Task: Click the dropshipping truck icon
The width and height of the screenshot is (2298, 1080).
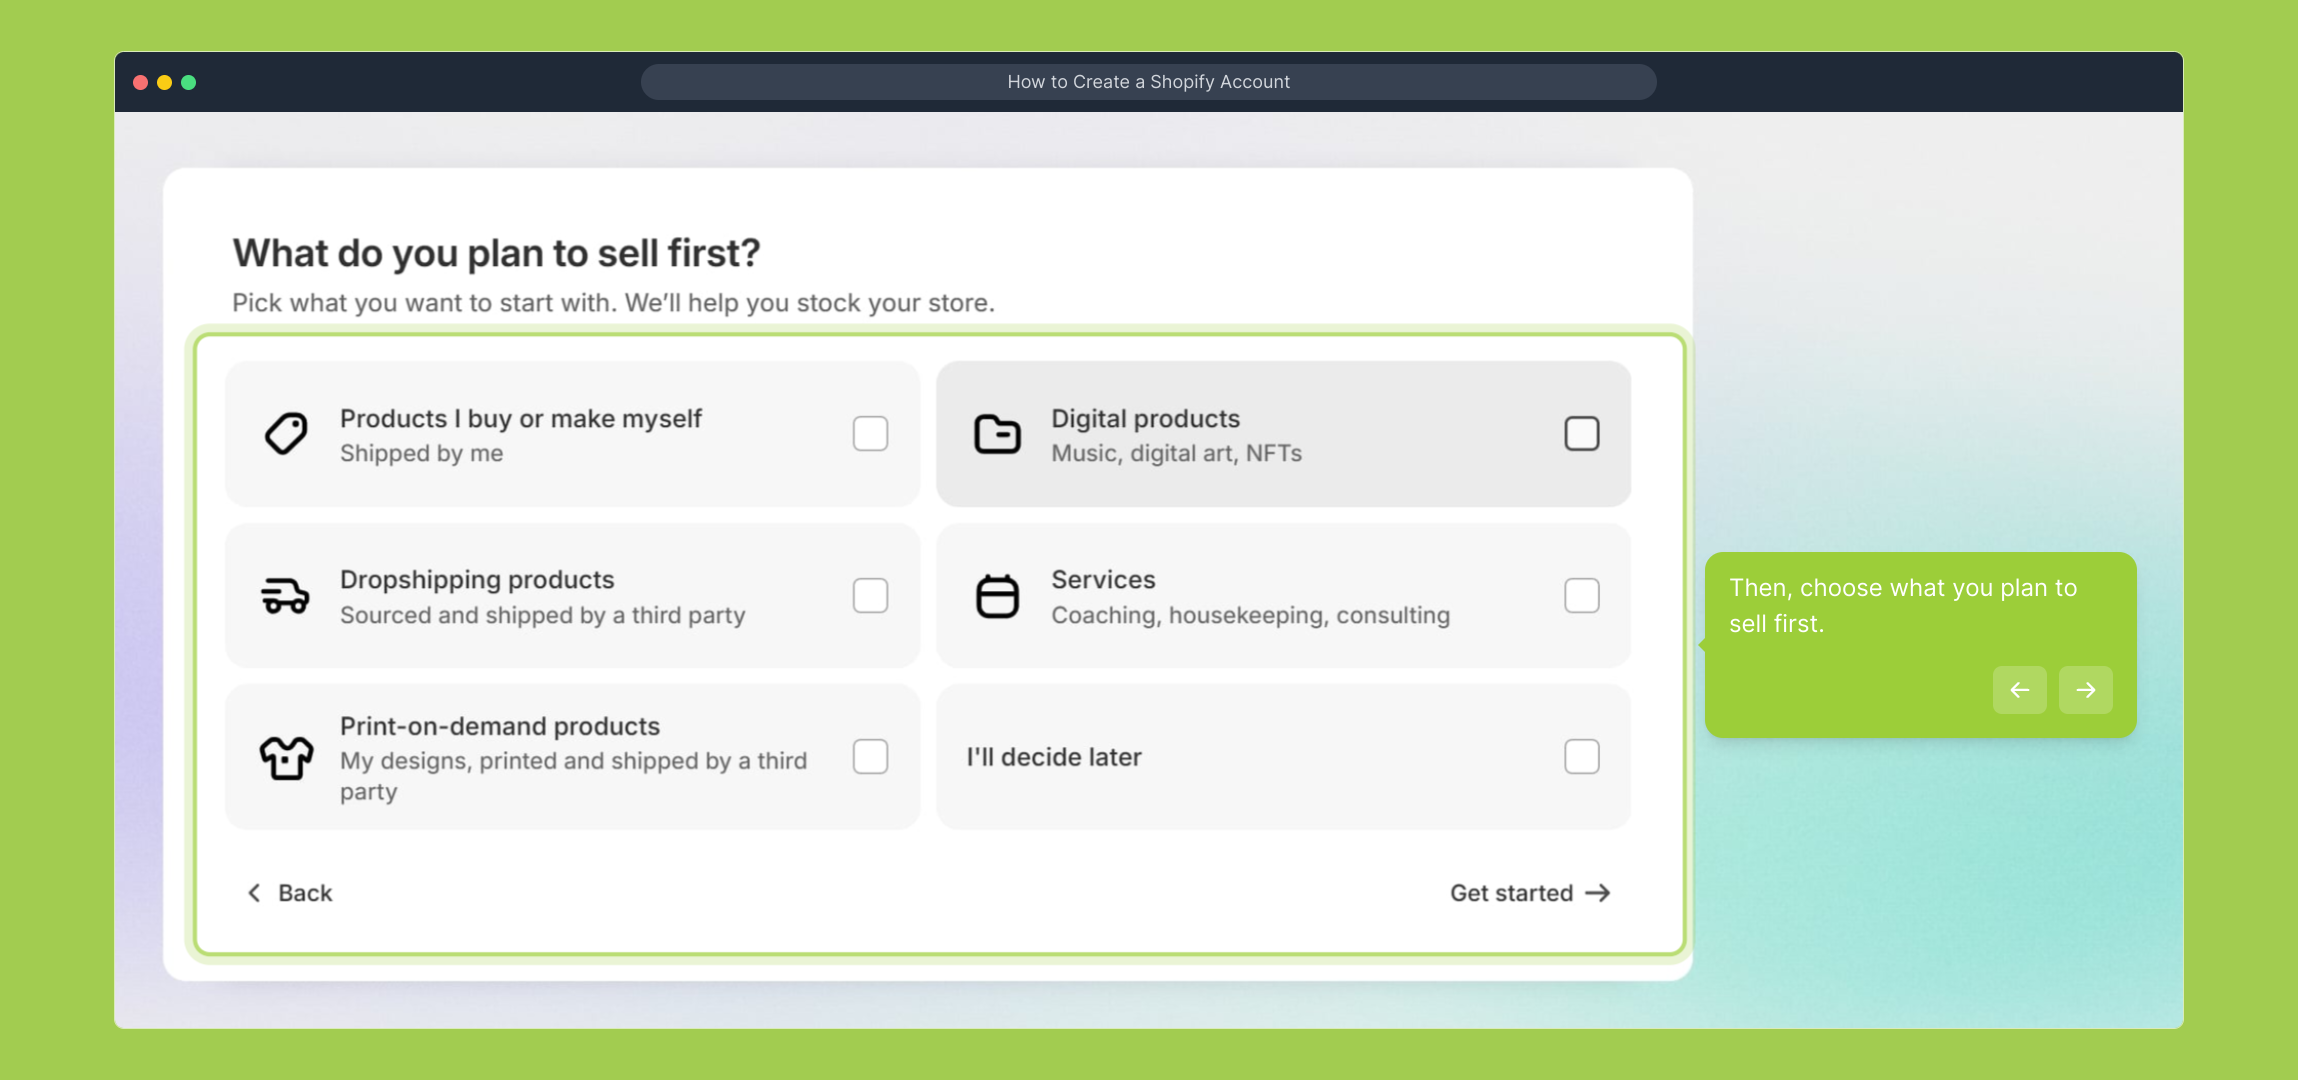Action: pyautogui.click(x=286, y=596)
